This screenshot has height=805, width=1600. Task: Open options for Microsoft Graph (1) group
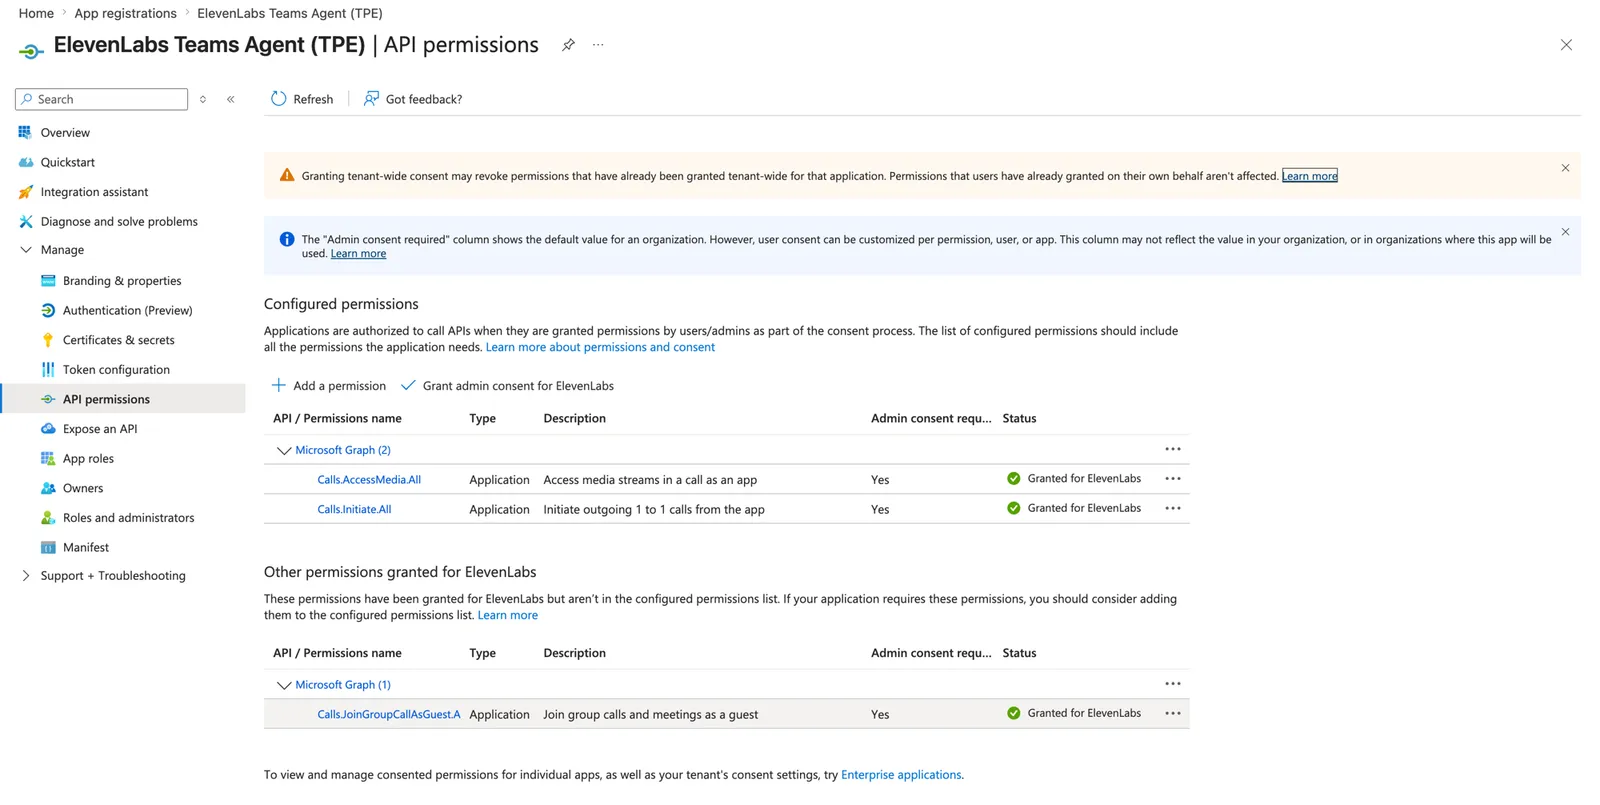click(x=1173, y=684)
